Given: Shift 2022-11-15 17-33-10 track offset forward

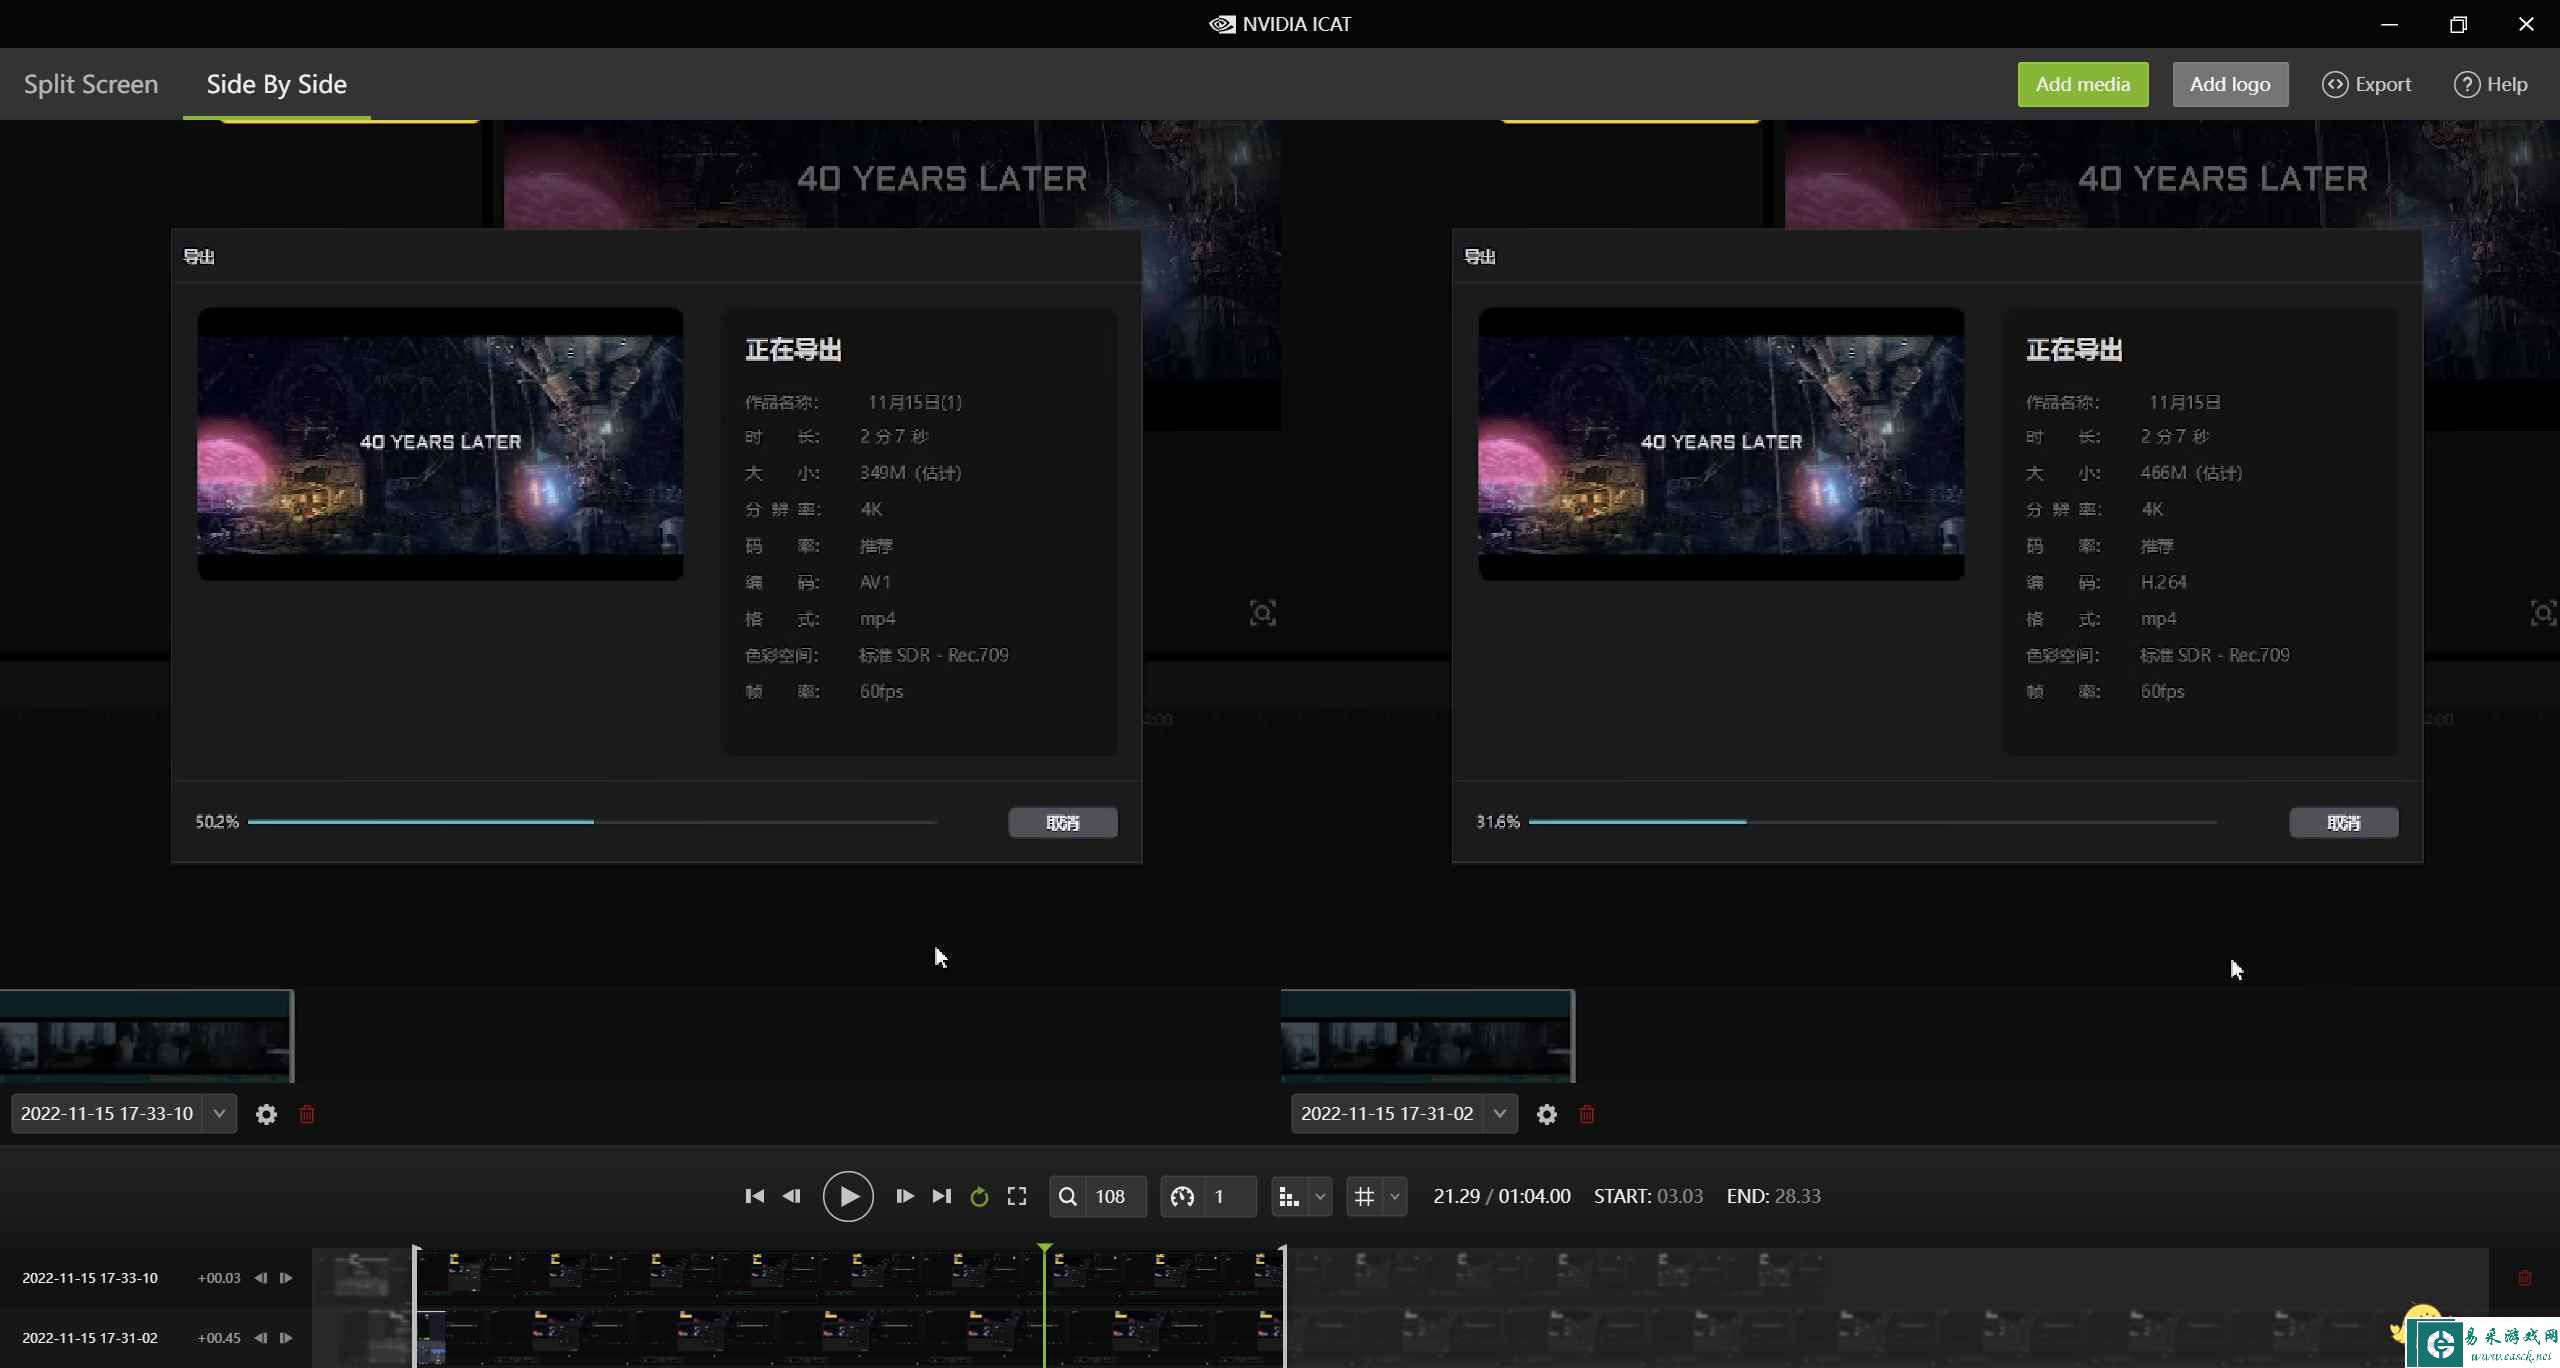Looking at the screenshot, I should click(x=286, y=1278).
